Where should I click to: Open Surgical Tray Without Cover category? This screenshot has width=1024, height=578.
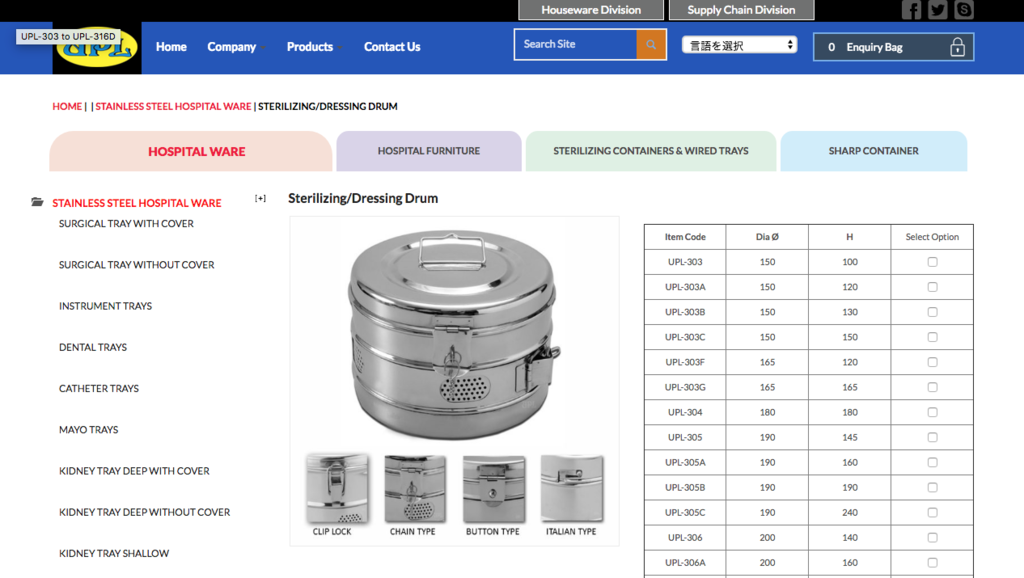[136, 265]
